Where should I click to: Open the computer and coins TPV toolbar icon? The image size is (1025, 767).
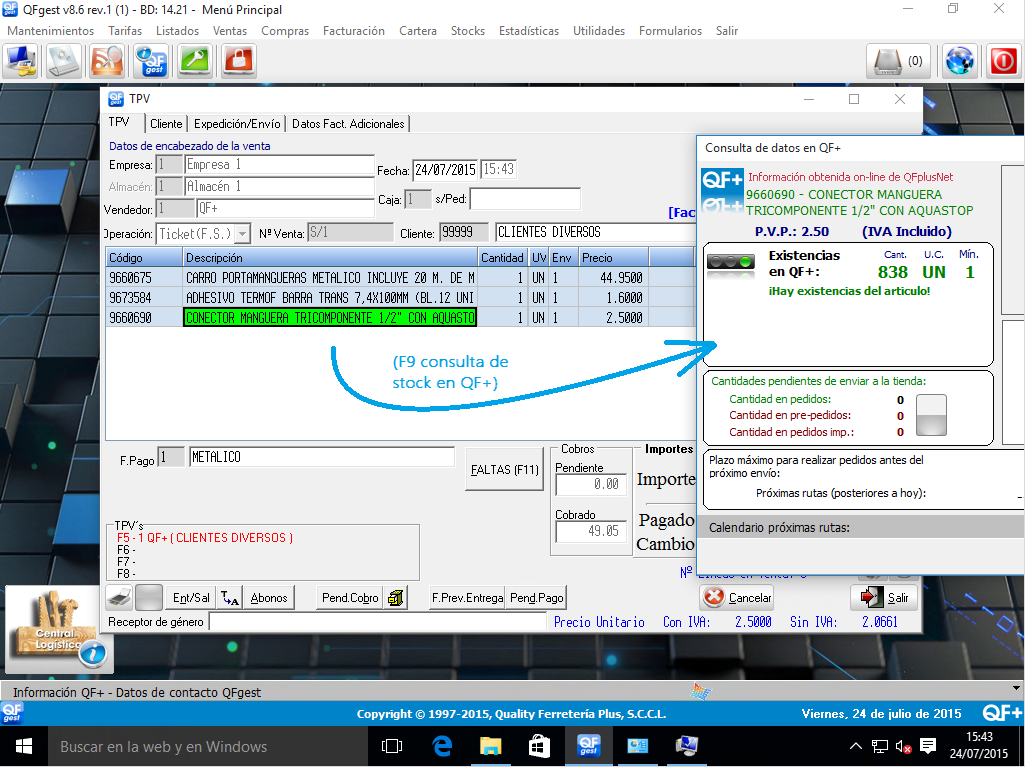[21, 61]
